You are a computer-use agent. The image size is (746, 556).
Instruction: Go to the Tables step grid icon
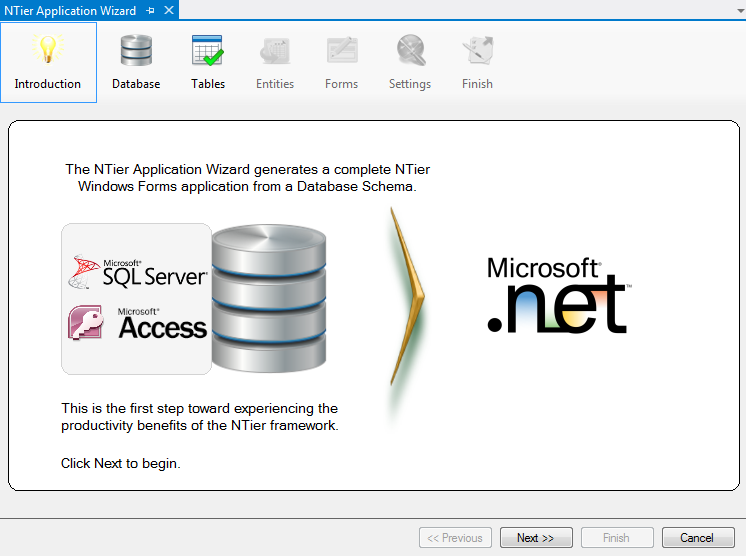tap(207, 50)
